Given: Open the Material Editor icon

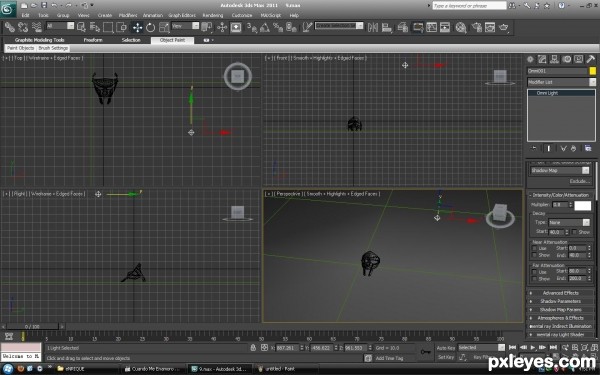Looking at the screenshot, I should [x=461, y=27].
